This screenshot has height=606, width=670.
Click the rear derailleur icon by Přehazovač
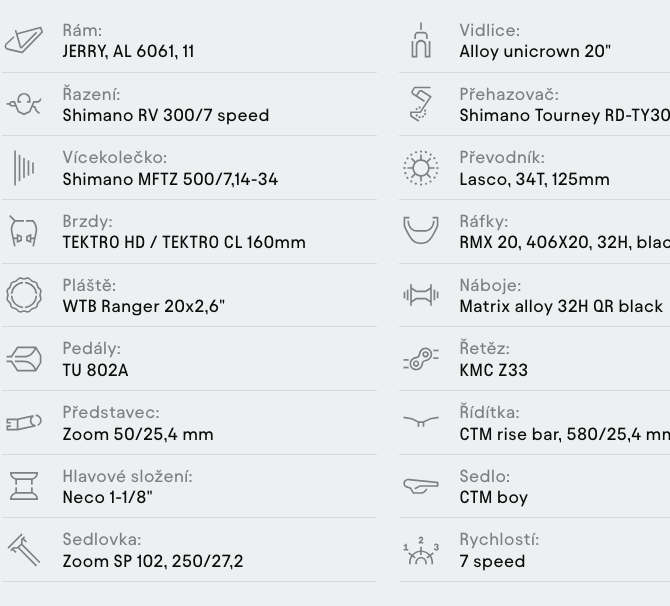[x=421, y=104]
